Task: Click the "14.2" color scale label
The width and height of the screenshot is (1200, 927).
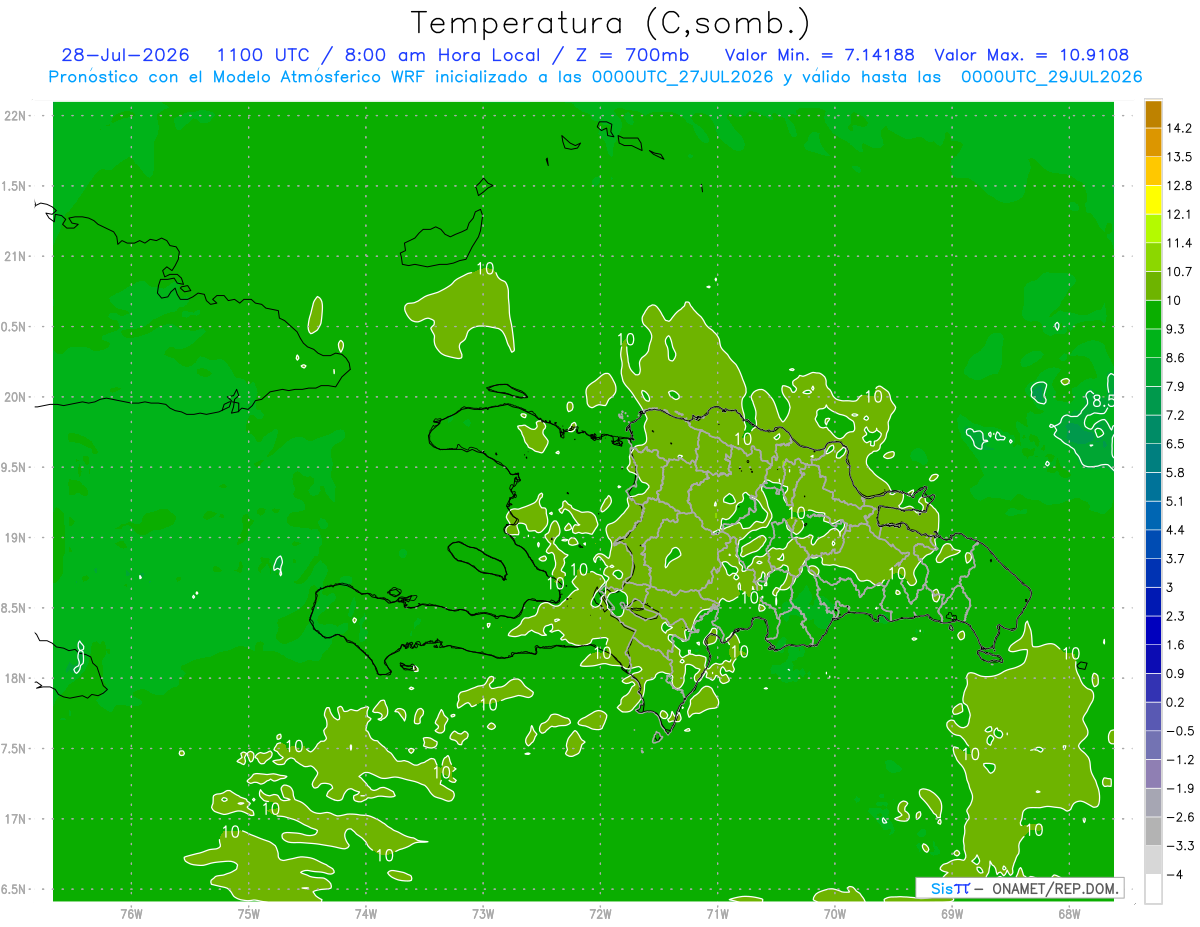Action: click(1180, 129)
